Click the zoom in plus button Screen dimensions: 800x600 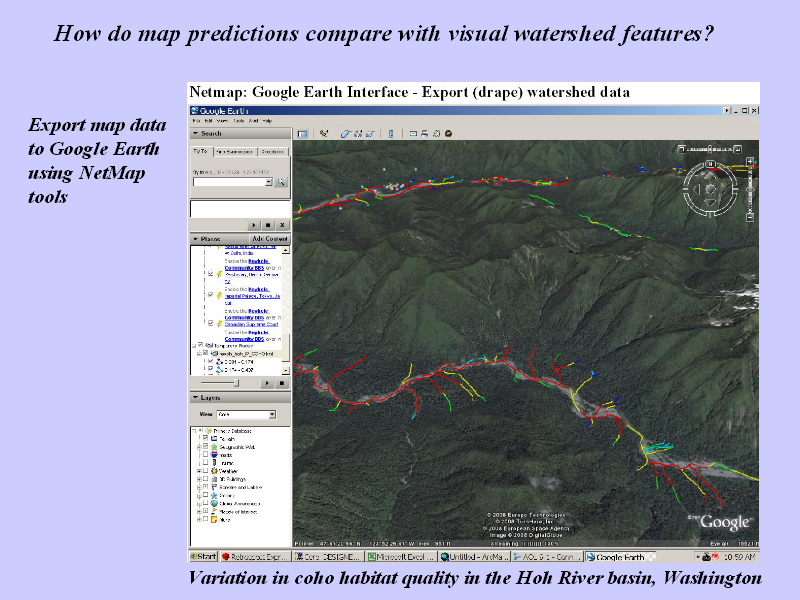pos(749,162)
